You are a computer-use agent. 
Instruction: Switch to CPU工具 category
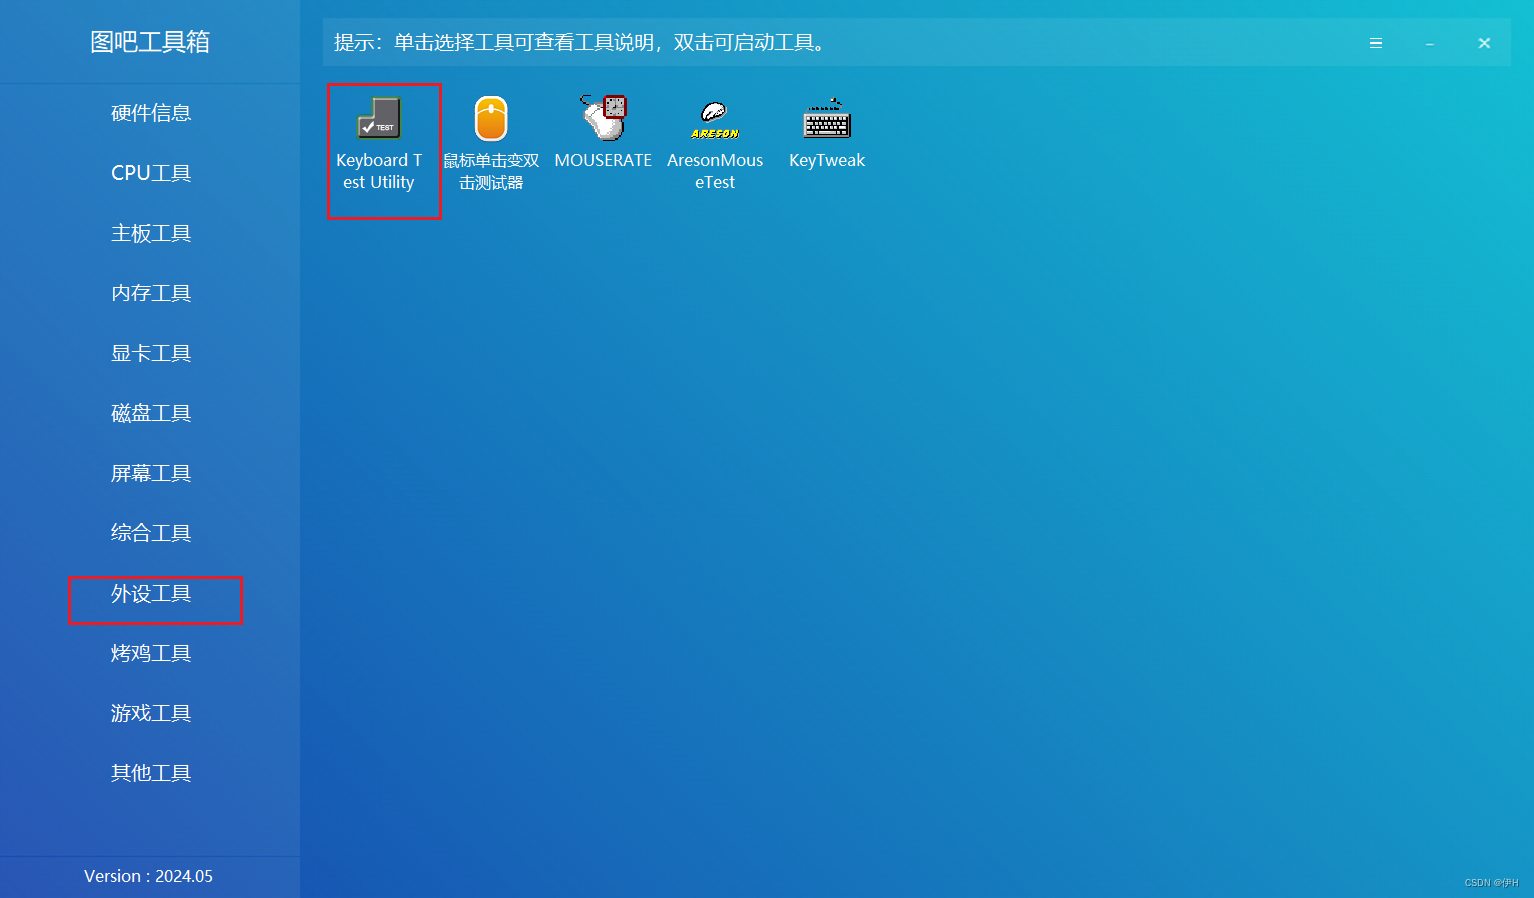[x=151, y=173]
